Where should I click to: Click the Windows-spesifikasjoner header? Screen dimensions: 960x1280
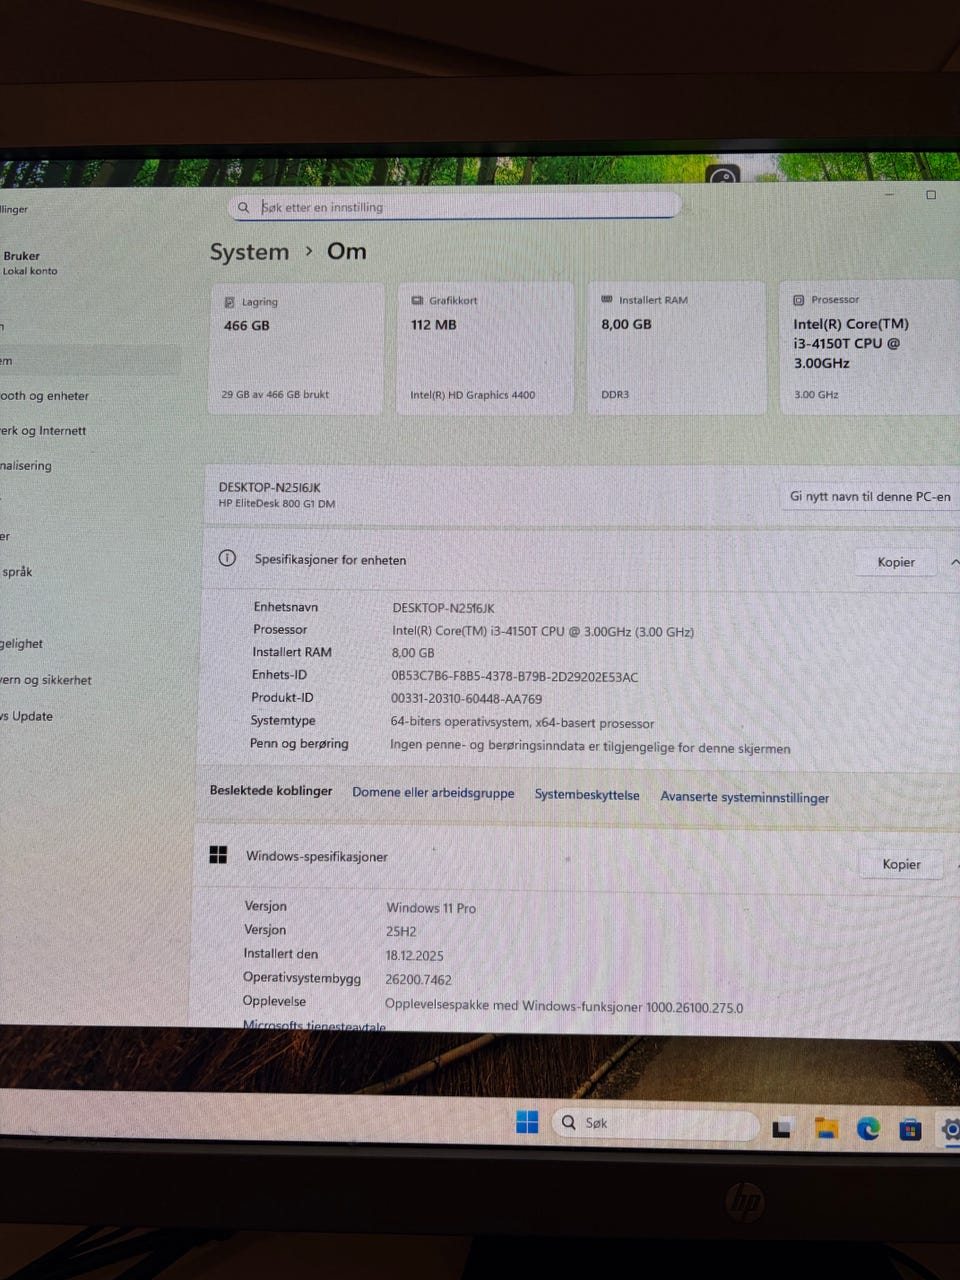317,856
